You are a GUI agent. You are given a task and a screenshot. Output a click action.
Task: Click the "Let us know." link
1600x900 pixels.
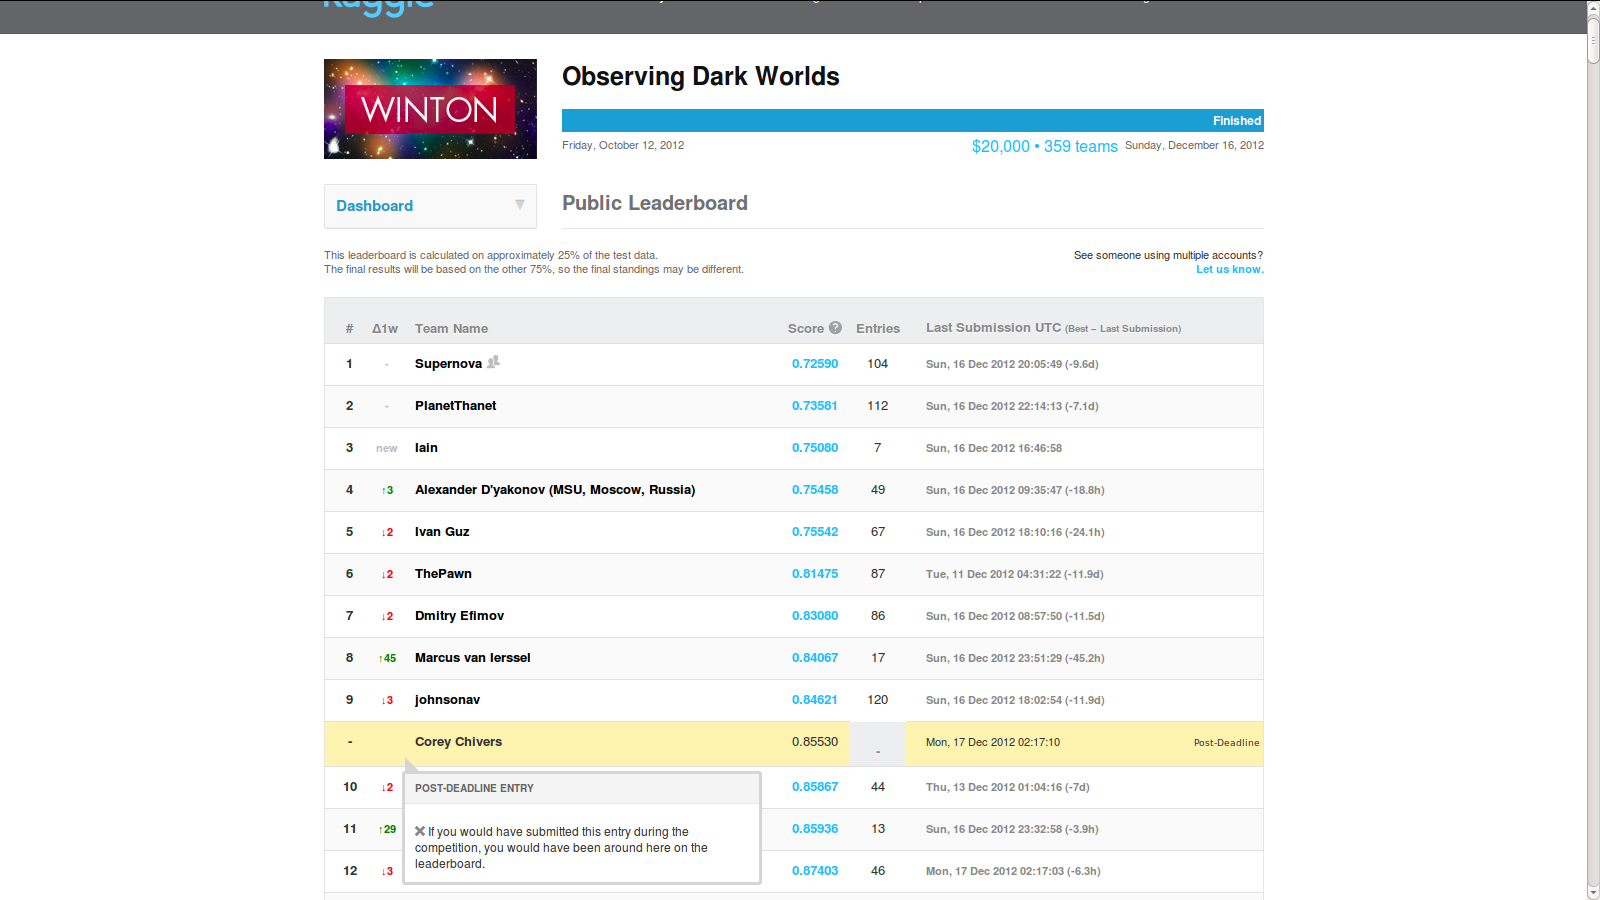[x=1229, y=270]
